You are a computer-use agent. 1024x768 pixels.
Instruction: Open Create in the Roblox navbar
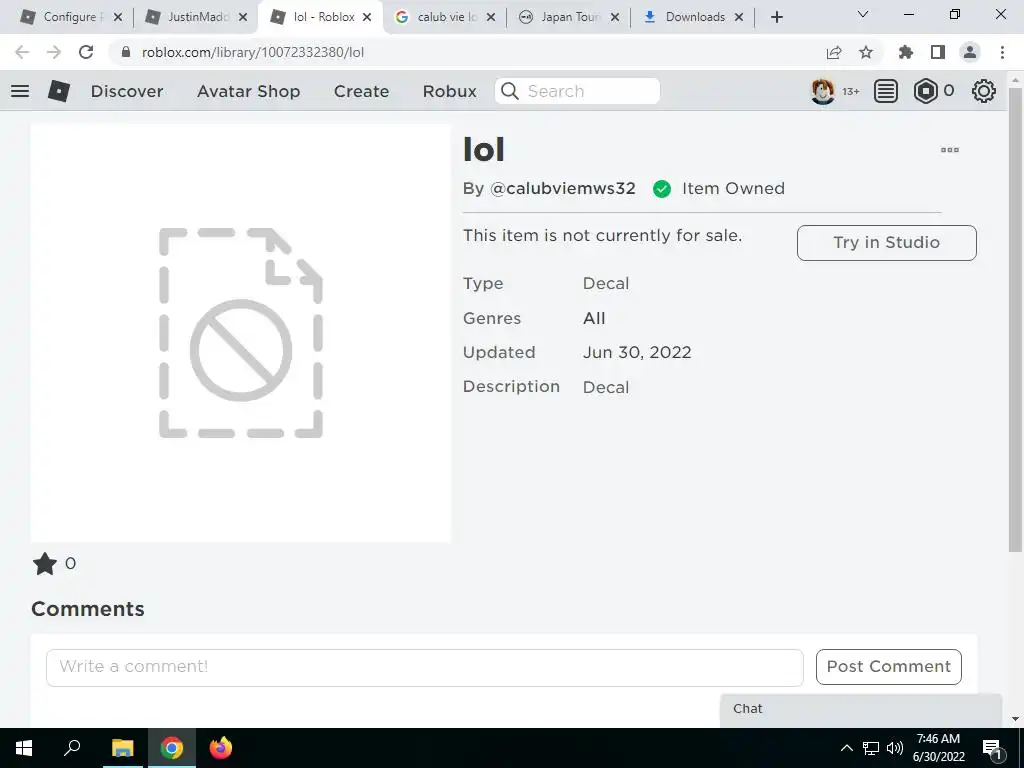tap(361, 91)
